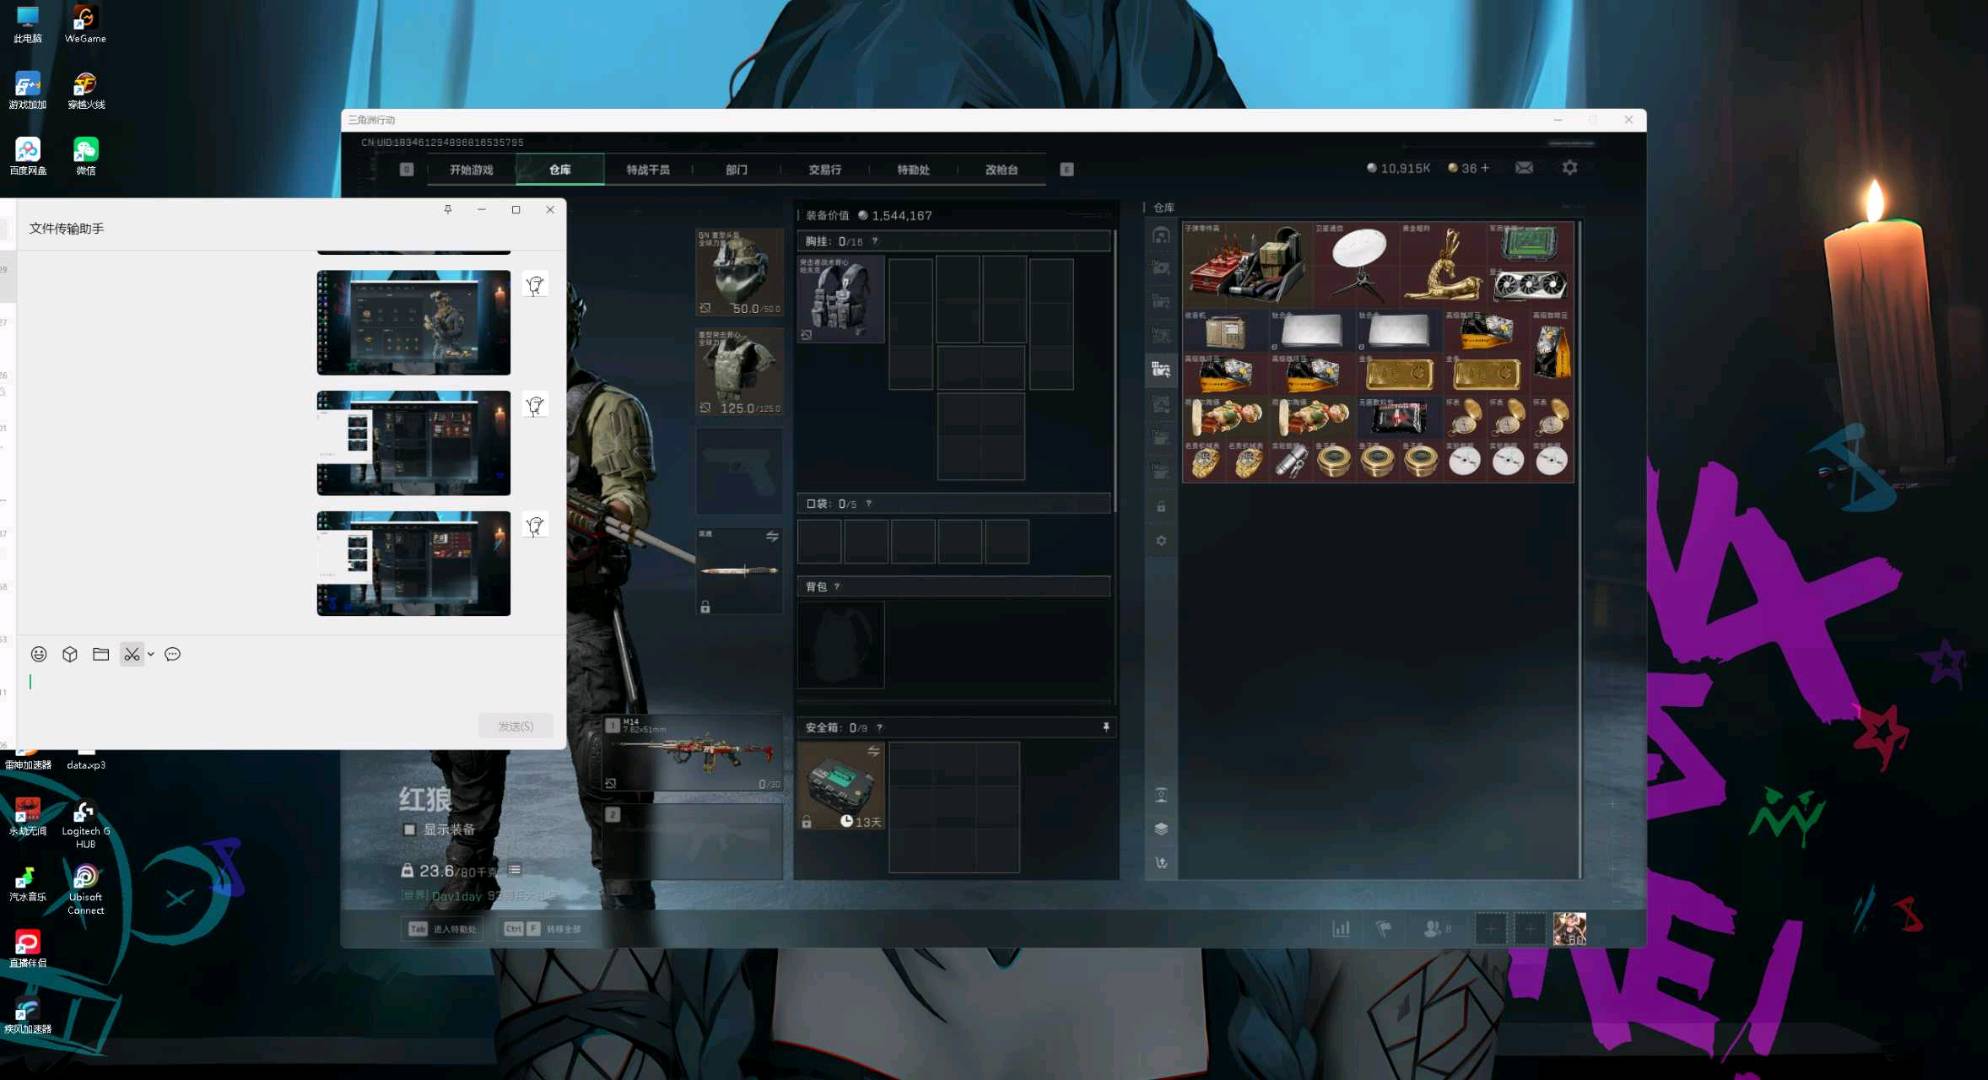Image resolution: width=1988 pixels, height=1080 pixels.
Task: Open 微信 desktop shortcut
Action: 85,157
